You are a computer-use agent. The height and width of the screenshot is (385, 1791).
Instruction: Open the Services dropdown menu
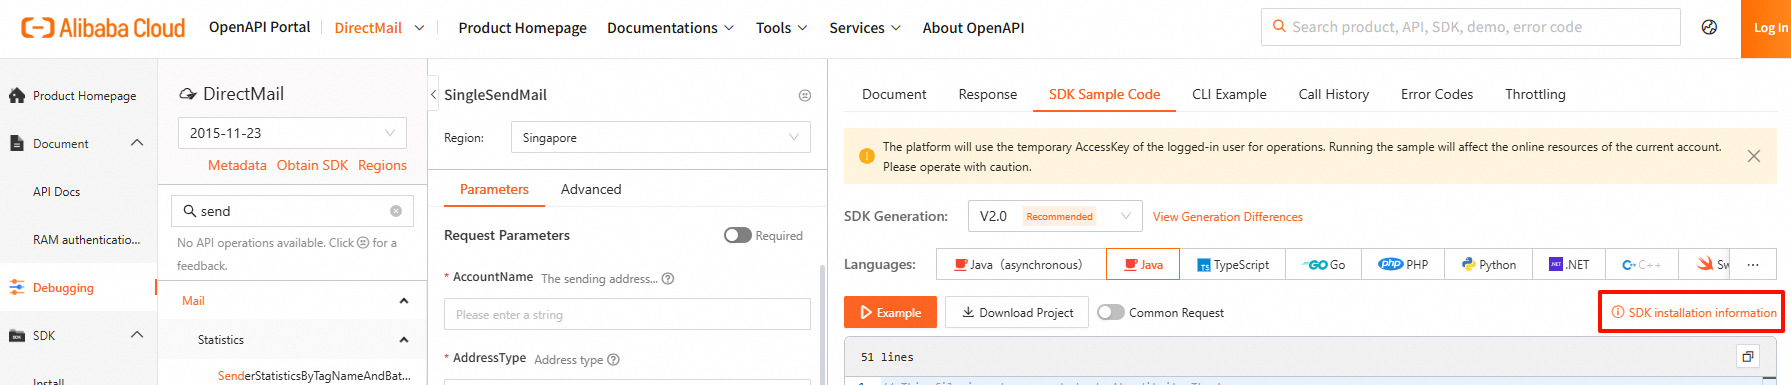pyautogui.click(x=865, y=28)
